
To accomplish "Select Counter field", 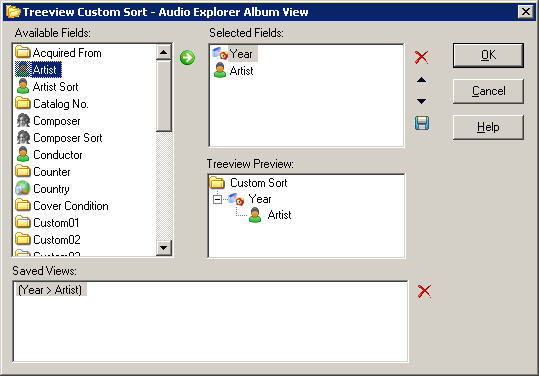I will pos(52,172).
